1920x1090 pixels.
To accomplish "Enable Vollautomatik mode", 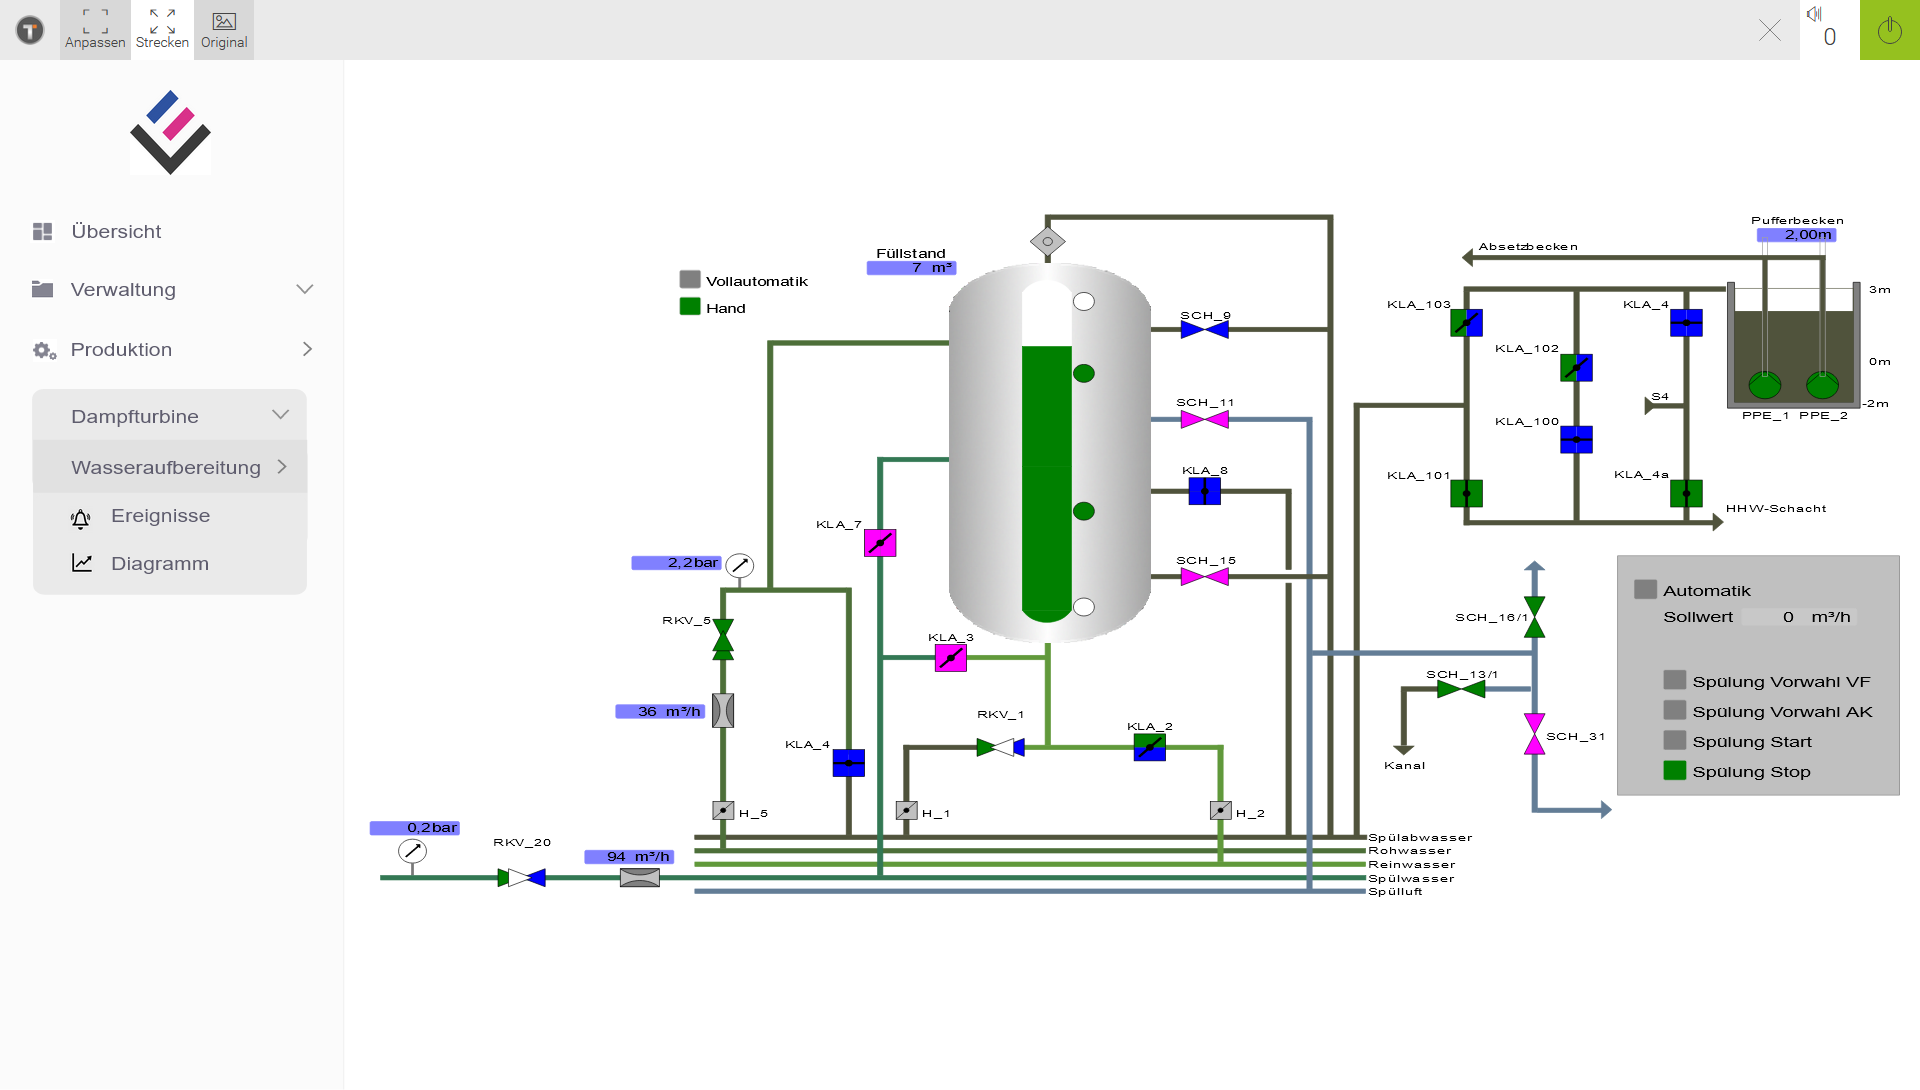I will (690, 280).
